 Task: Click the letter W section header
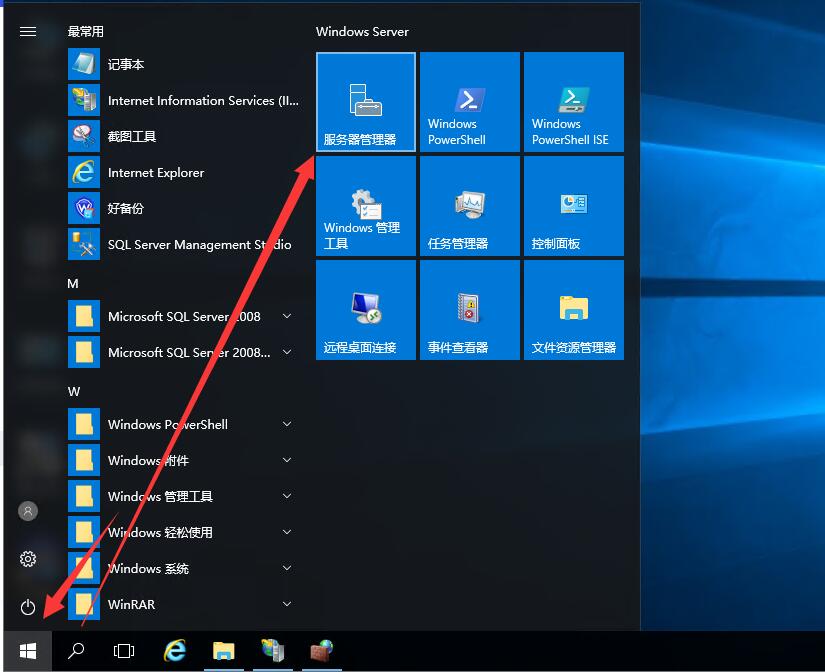click(x=74, y=392)
